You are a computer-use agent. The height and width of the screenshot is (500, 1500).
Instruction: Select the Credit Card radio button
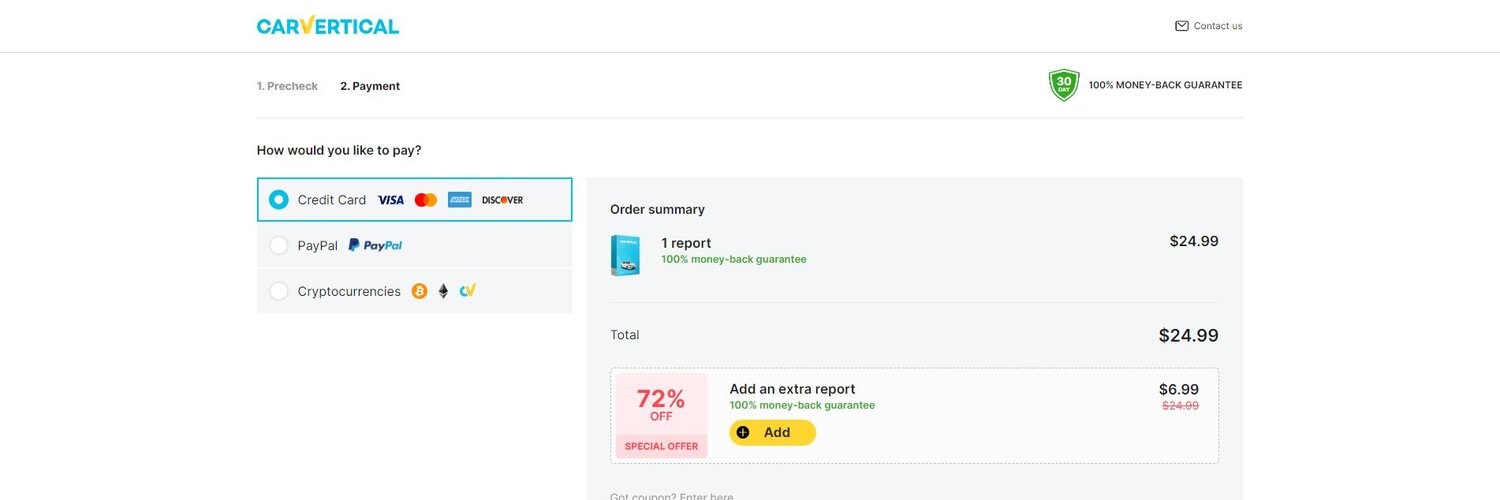pyautogui.click(x=279, y=200)
